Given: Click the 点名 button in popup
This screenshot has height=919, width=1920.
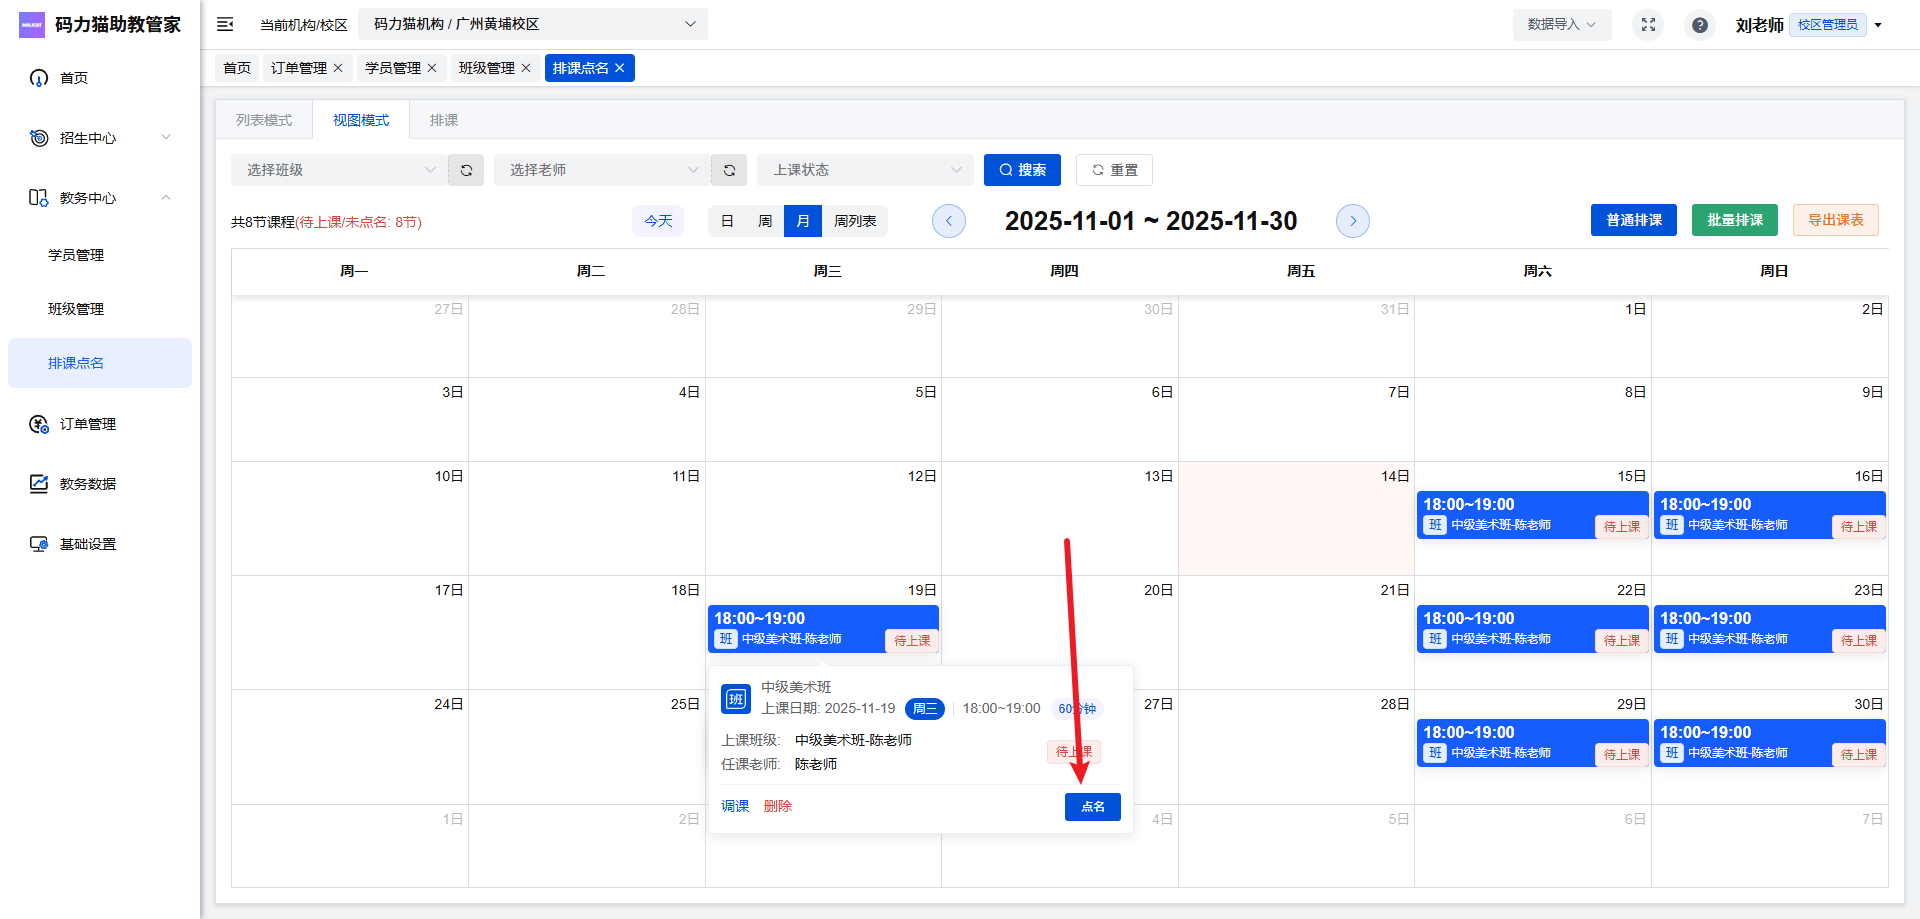Looking at the screenshot, I should [x=1092, y=807].
